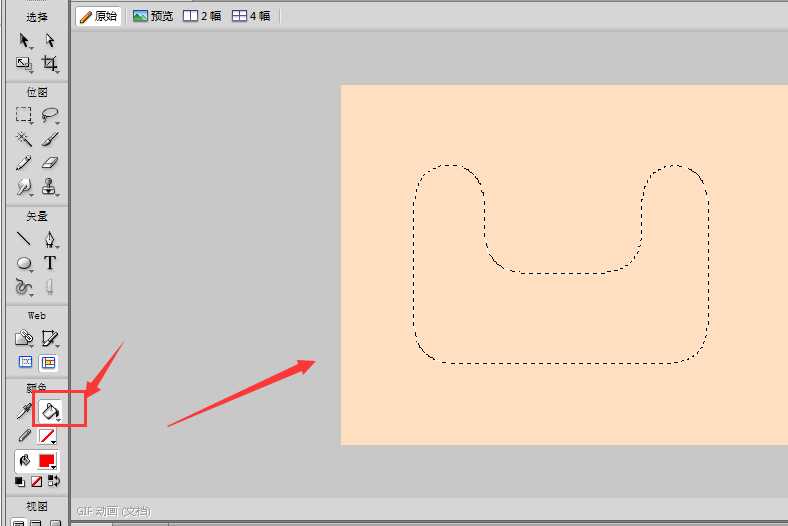This screenshot has height=526, width=788.
Task: Select the Line tool
Action: coord(24,239)
